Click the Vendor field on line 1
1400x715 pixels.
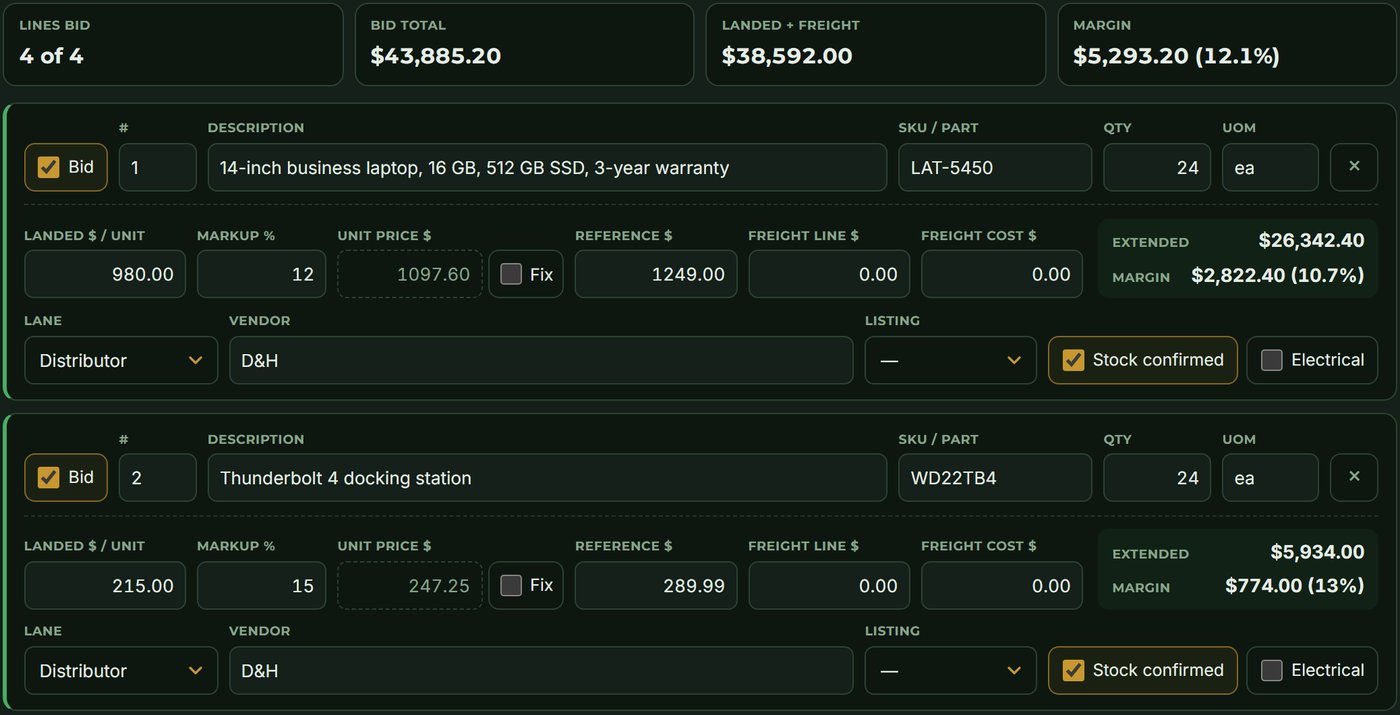541,360
